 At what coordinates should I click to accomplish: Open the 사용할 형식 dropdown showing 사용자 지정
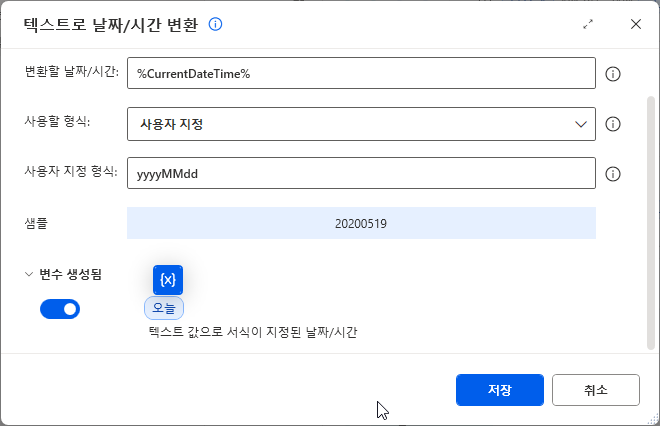361,124
